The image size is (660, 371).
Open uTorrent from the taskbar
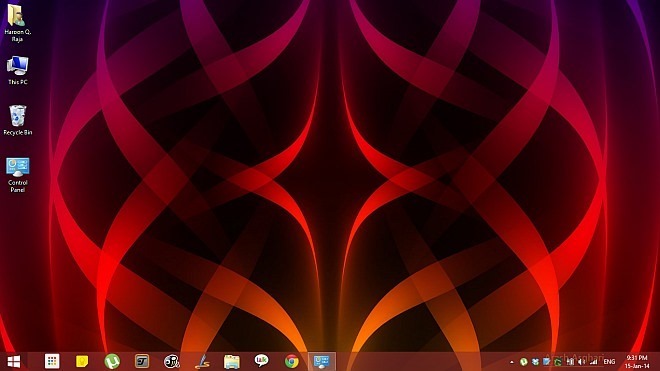point(112,361)
